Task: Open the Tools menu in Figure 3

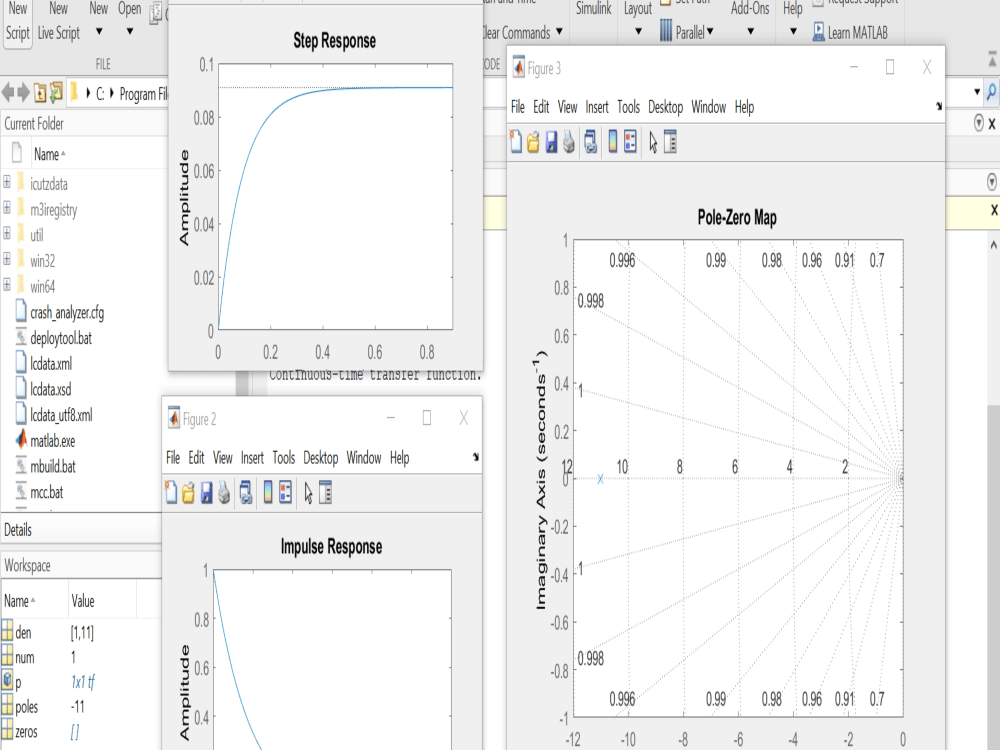Action: point(628,107)
